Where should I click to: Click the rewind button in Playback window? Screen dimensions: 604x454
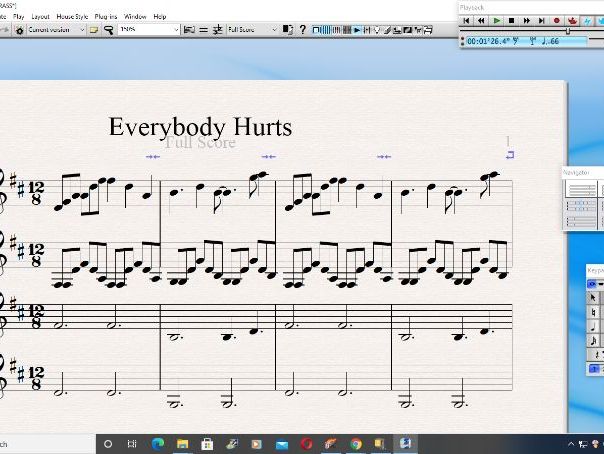(481, 21)
